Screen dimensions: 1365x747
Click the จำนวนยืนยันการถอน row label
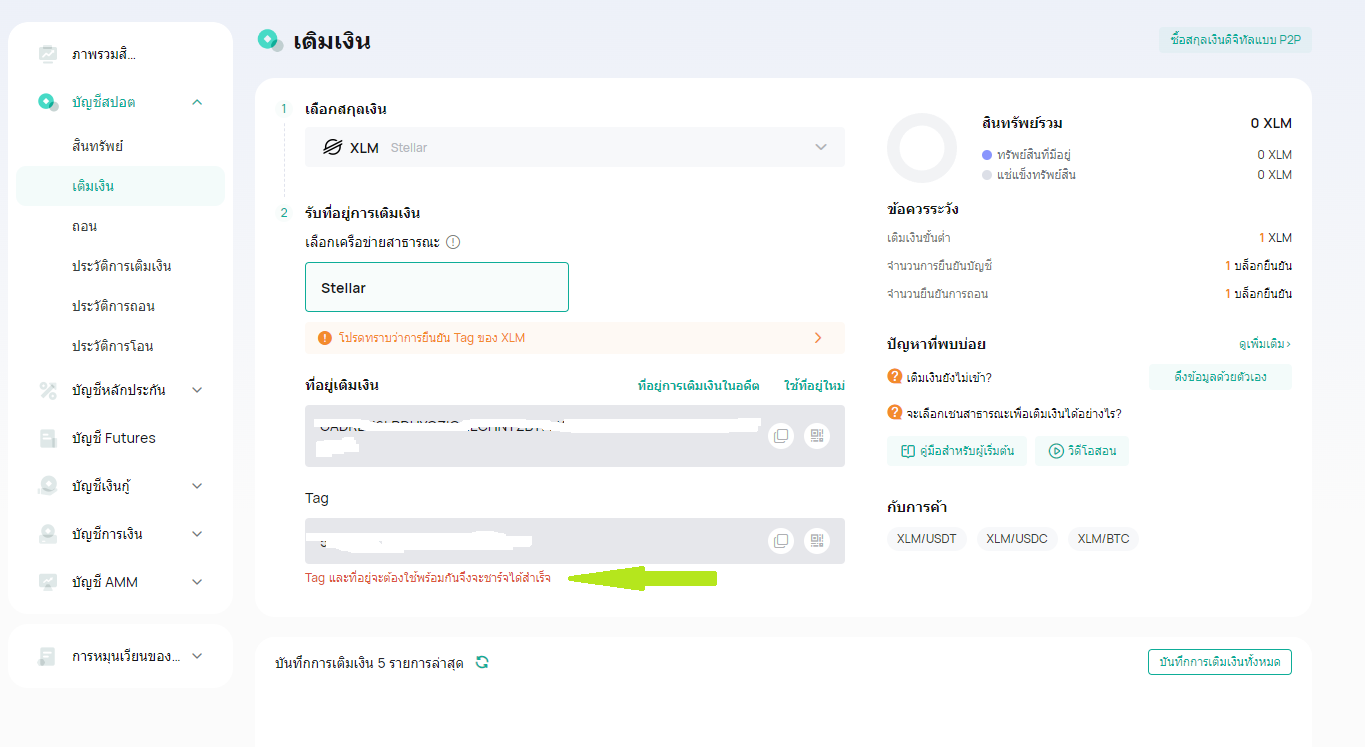937,294
